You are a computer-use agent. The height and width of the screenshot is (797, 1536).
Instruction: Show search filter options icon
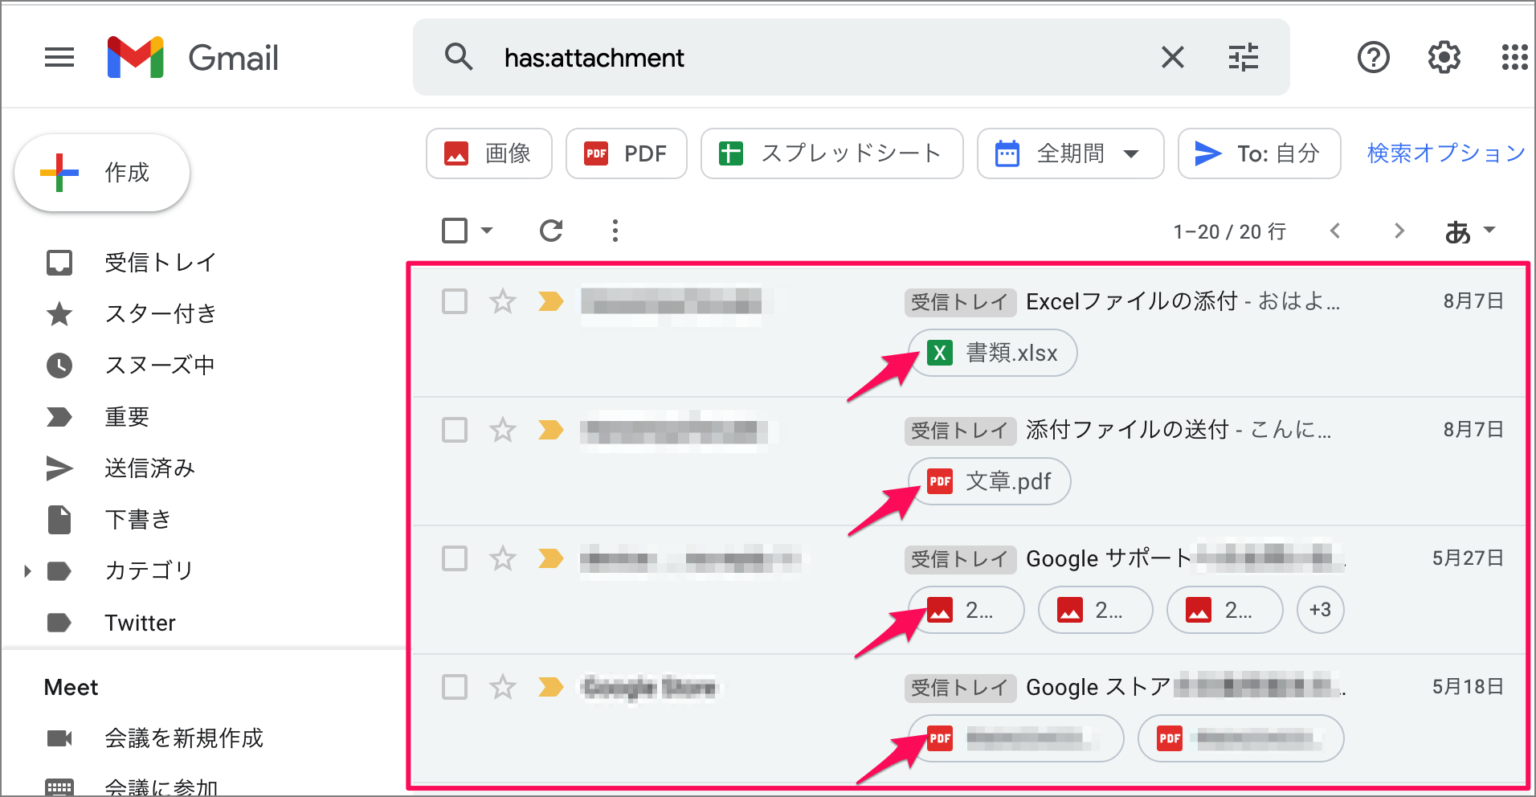(x=1243, y=58)
